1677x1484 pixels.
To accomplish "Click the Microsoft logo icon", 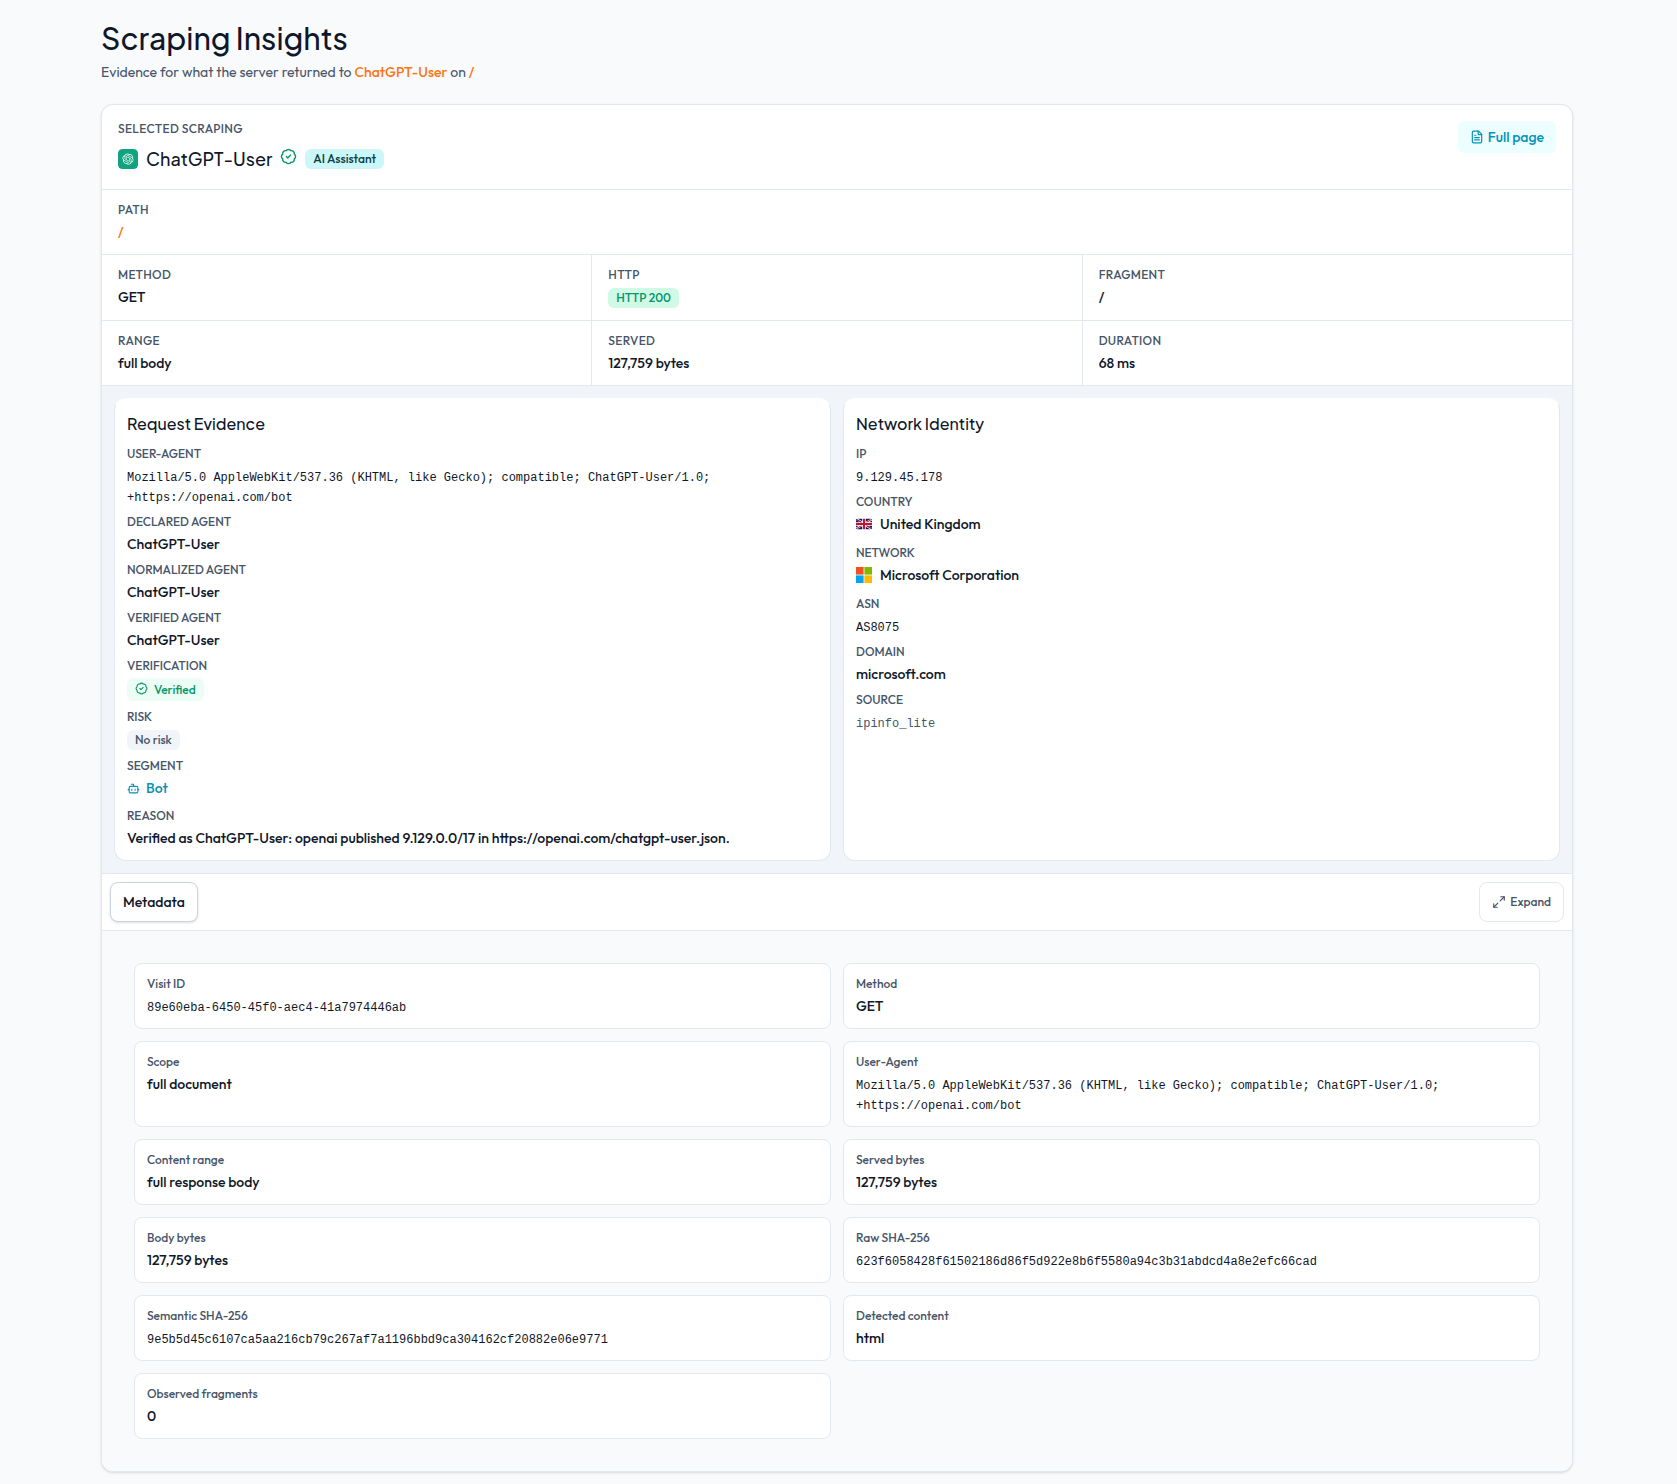I will point(864,575).
